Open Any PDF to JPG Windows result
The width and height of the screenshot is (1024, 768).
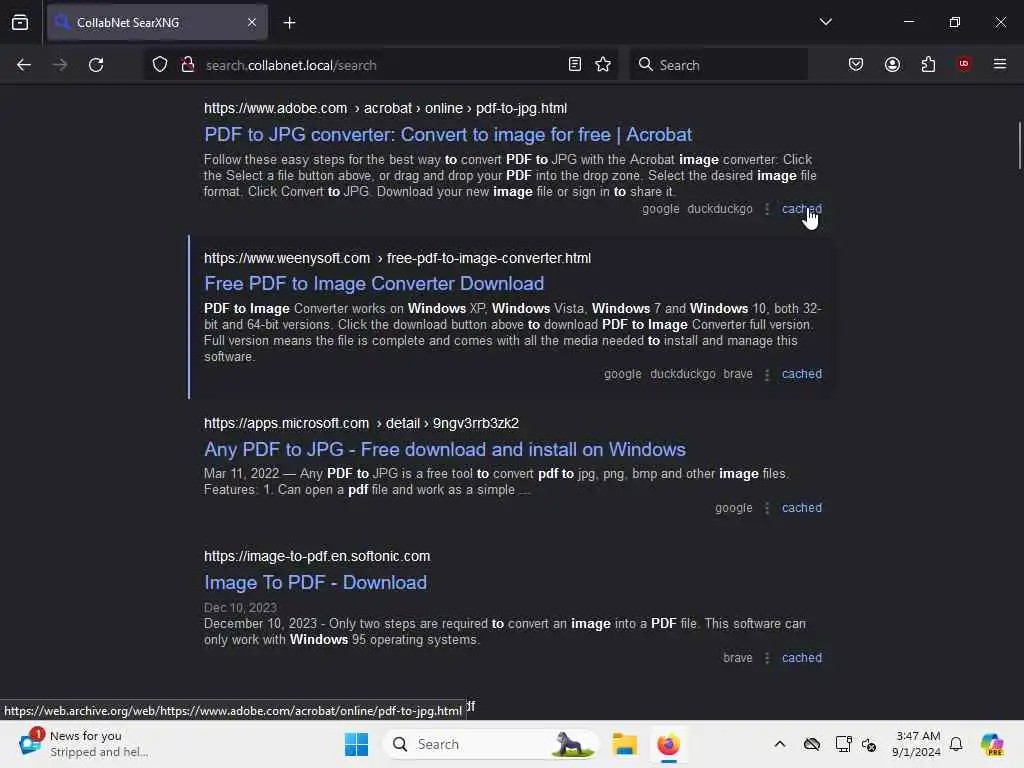tap(445, 449)
